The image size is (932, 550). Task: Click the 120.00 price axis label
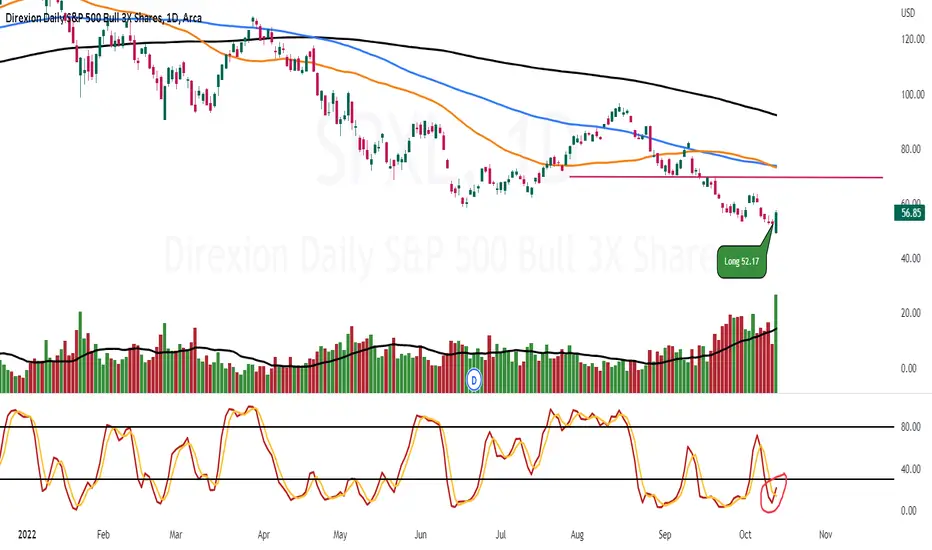912,39
